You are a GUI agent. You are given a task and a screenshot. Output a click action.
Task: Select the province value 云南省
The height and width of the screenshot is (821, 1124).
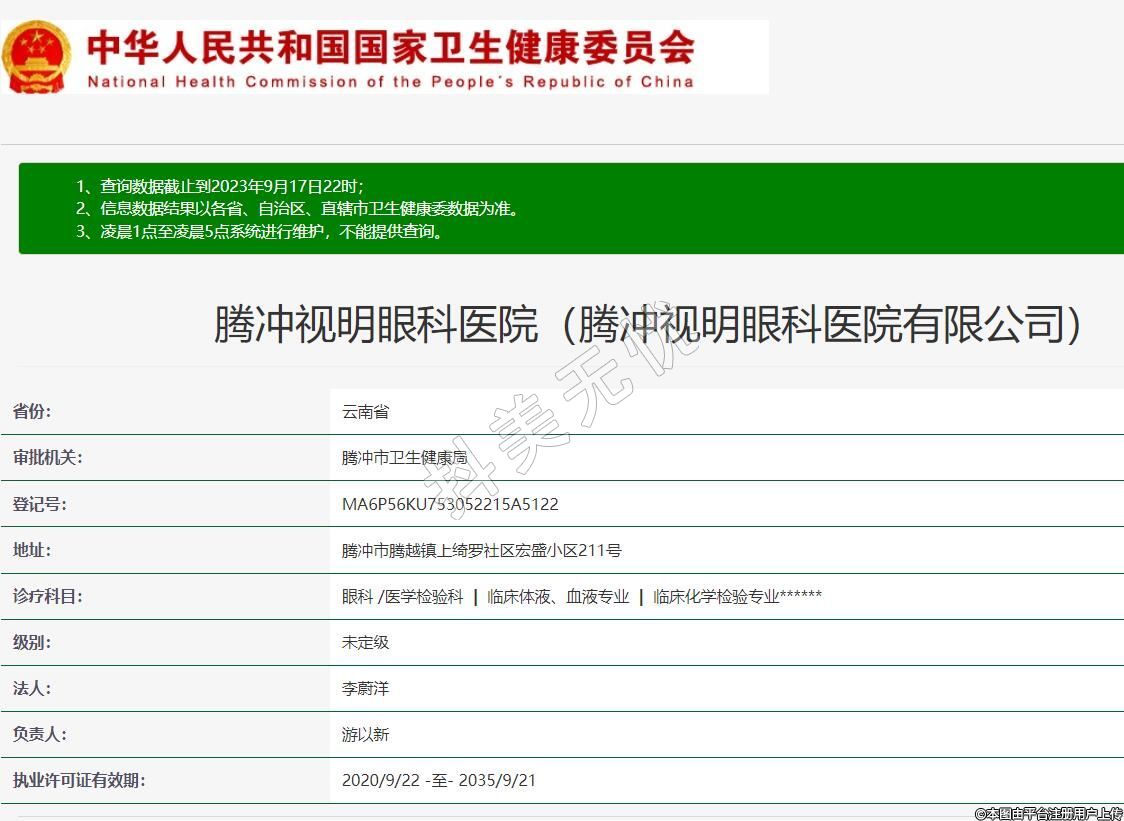point(365,412)
